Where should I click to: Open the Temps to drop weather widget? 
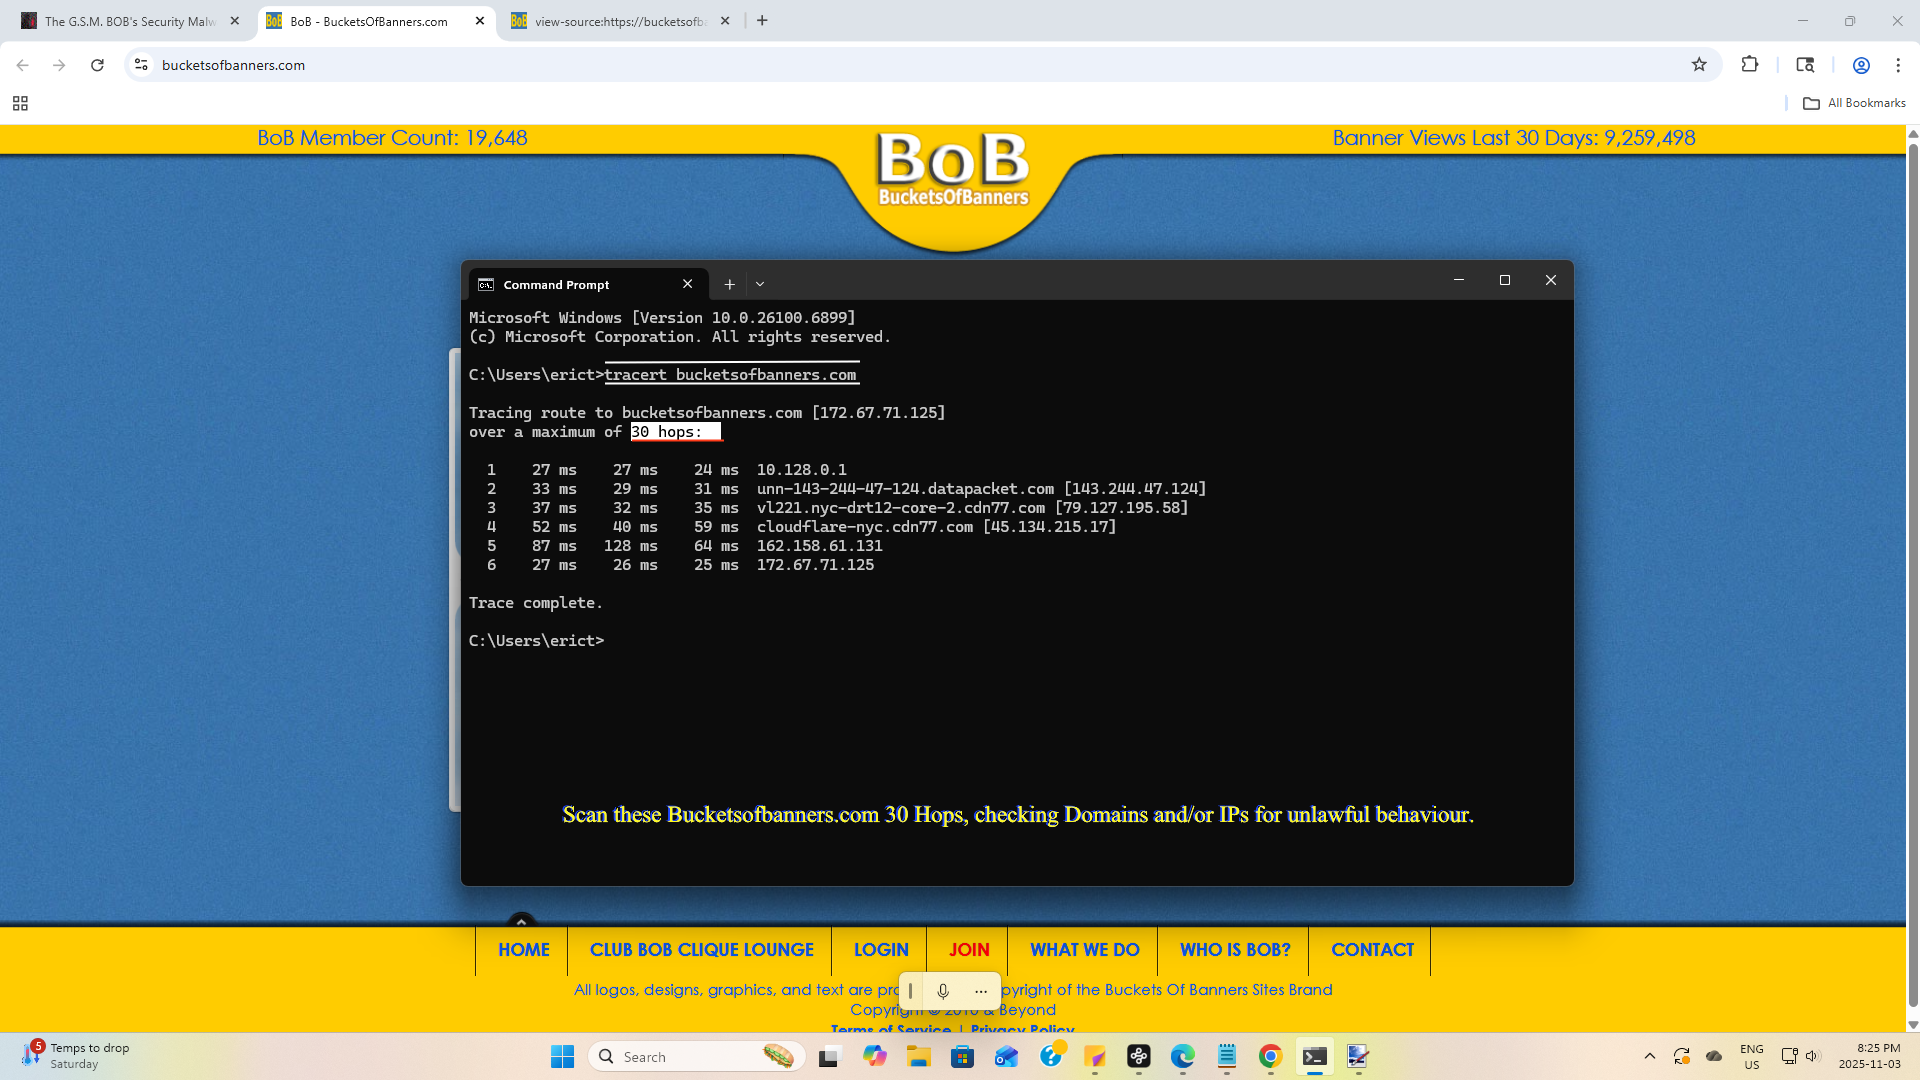(76, 1056)
